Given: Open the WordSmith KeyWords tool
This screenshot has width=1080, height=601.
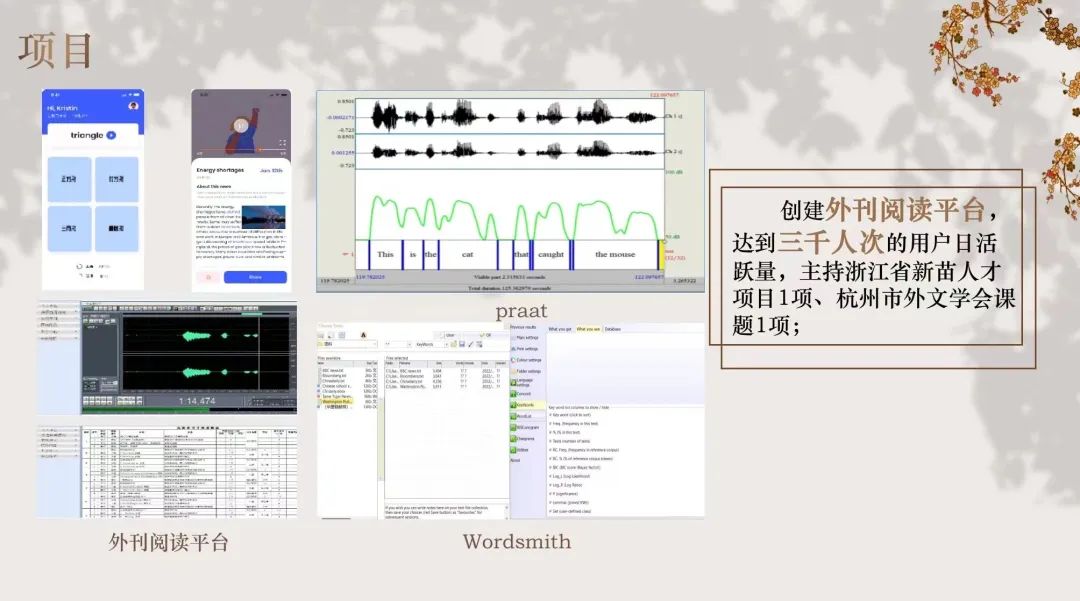Looking at the screenshot, I should point(514,407).
